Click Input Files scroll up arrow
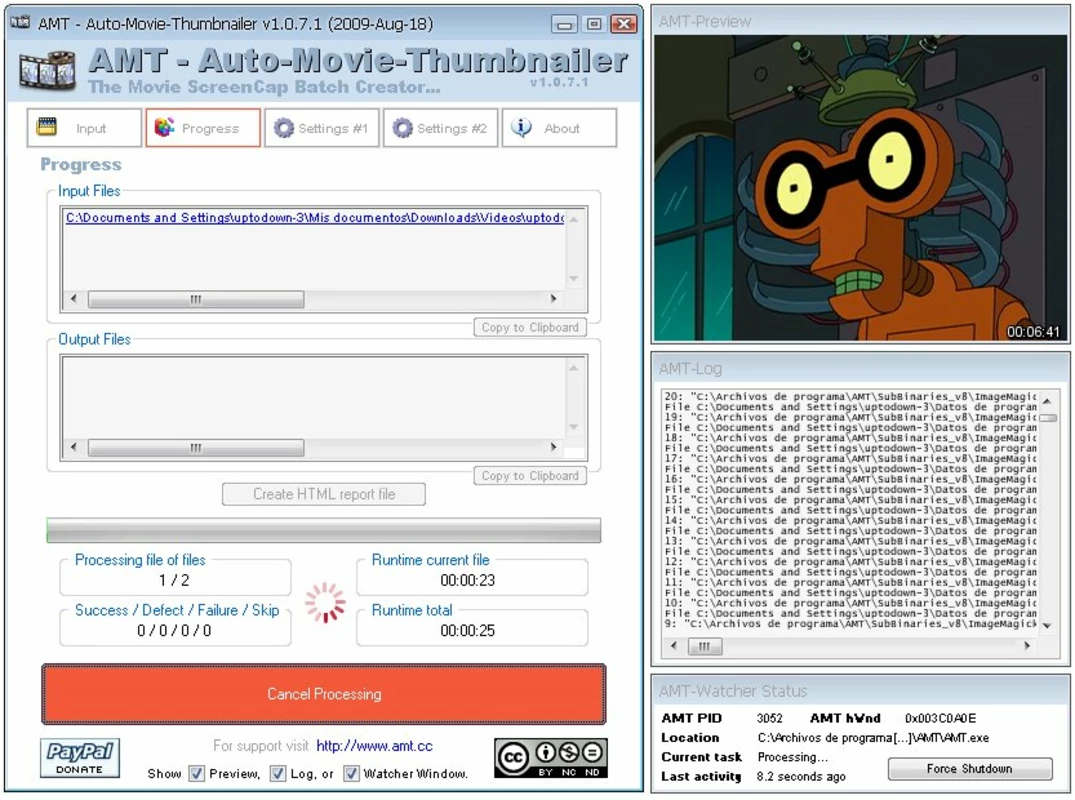Image resolution: width=1075 pixels, height=800 pixels. click(574, 219)
